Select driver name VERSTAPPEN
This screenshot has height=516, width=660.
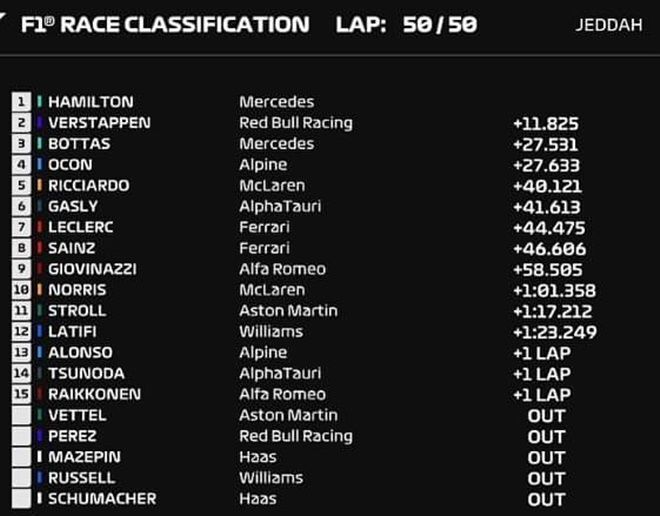99,122
